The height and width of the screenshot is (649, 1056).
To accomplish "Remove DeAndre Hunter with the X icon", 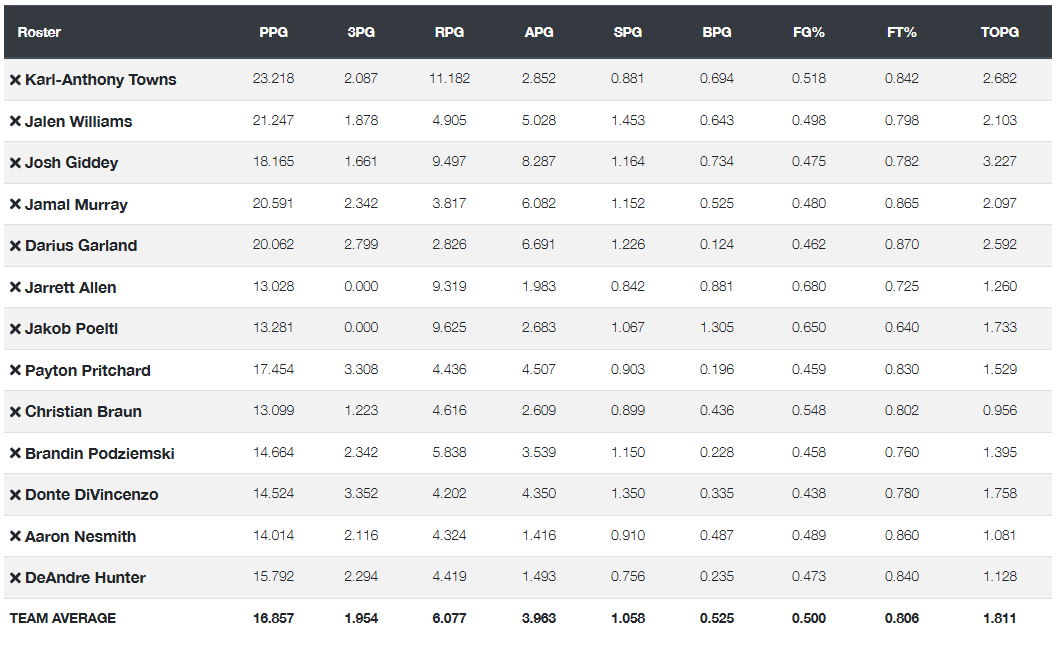I will [x=15, y=578].
